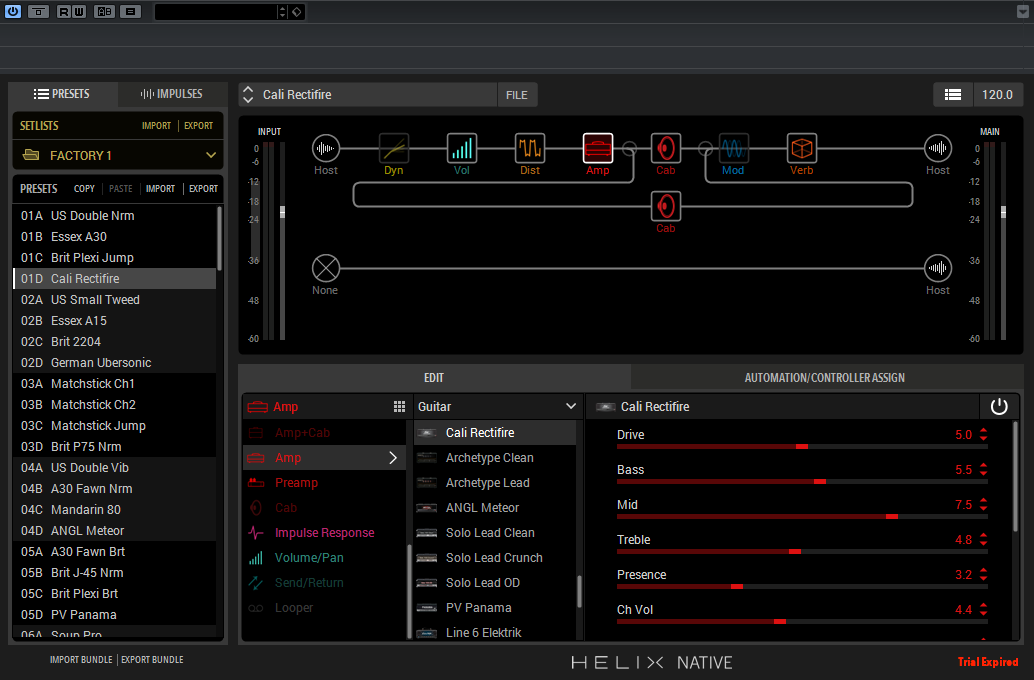The width and height of the screenshot is (1034, 680).
Task: Click the R read automation button
Action: pyautogui.click(x=63, y=11)
